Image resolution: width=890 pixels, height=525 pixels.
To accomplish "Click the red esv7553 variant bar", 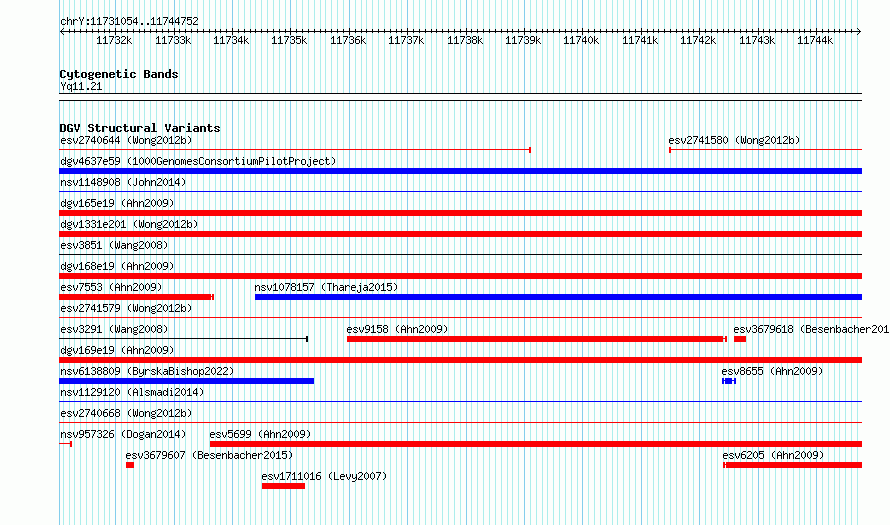I will click(x=136, y=297).
